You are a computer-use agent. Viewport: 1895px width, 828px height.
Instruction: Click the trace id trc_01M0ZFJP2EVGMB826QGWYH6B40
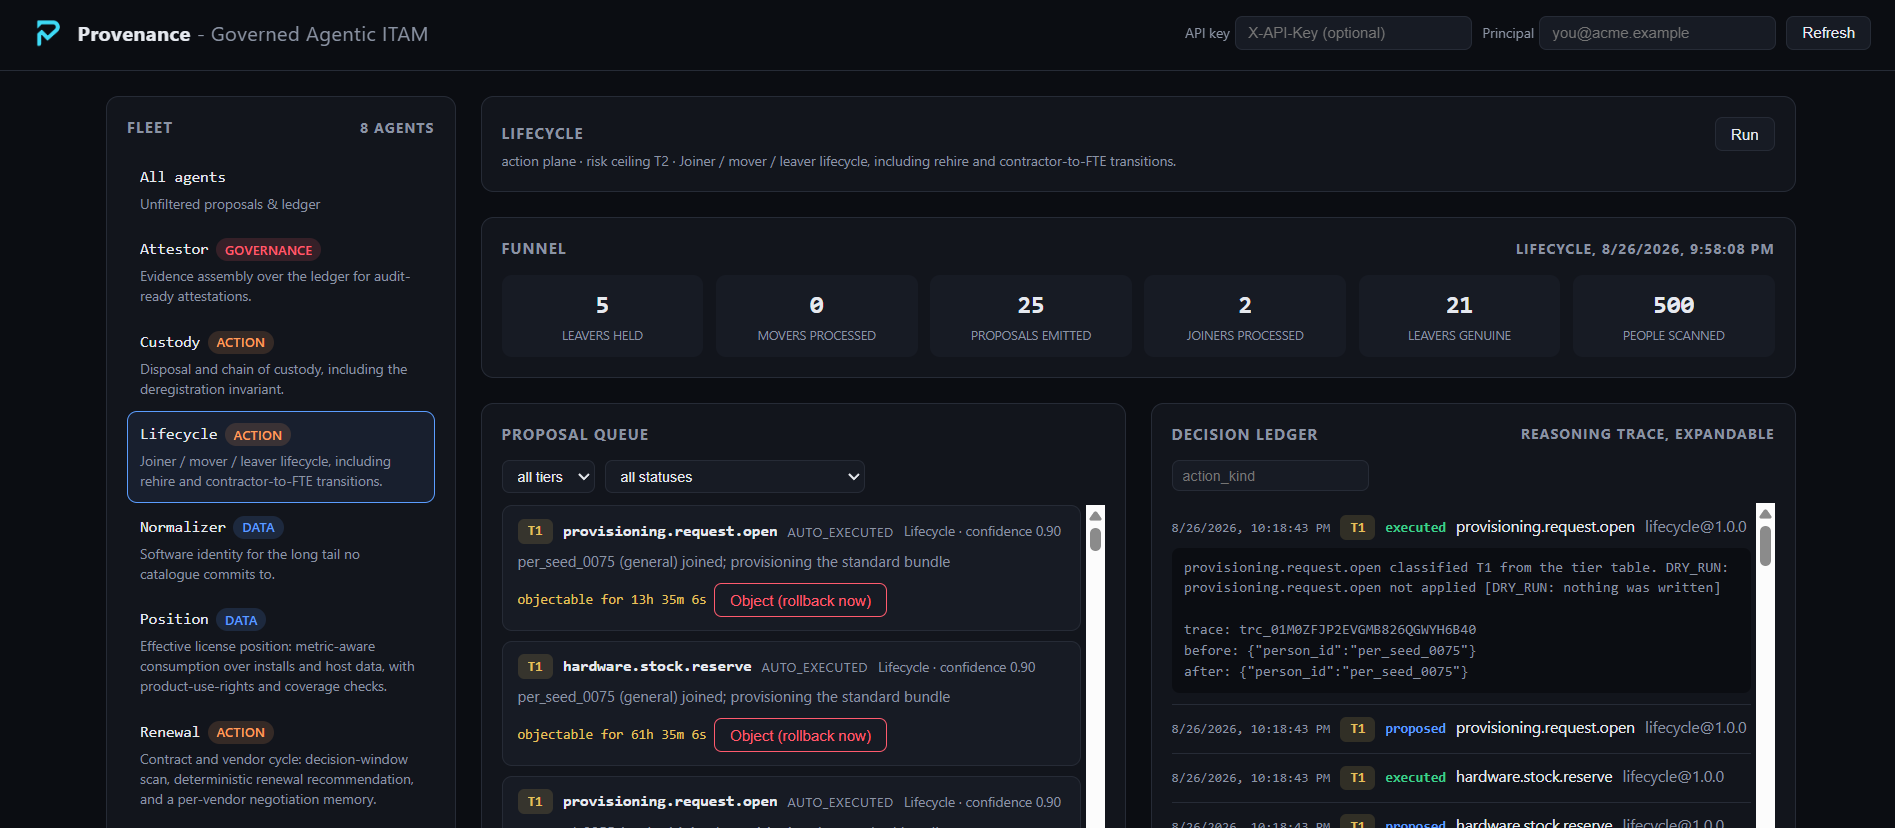(1357, 630)
